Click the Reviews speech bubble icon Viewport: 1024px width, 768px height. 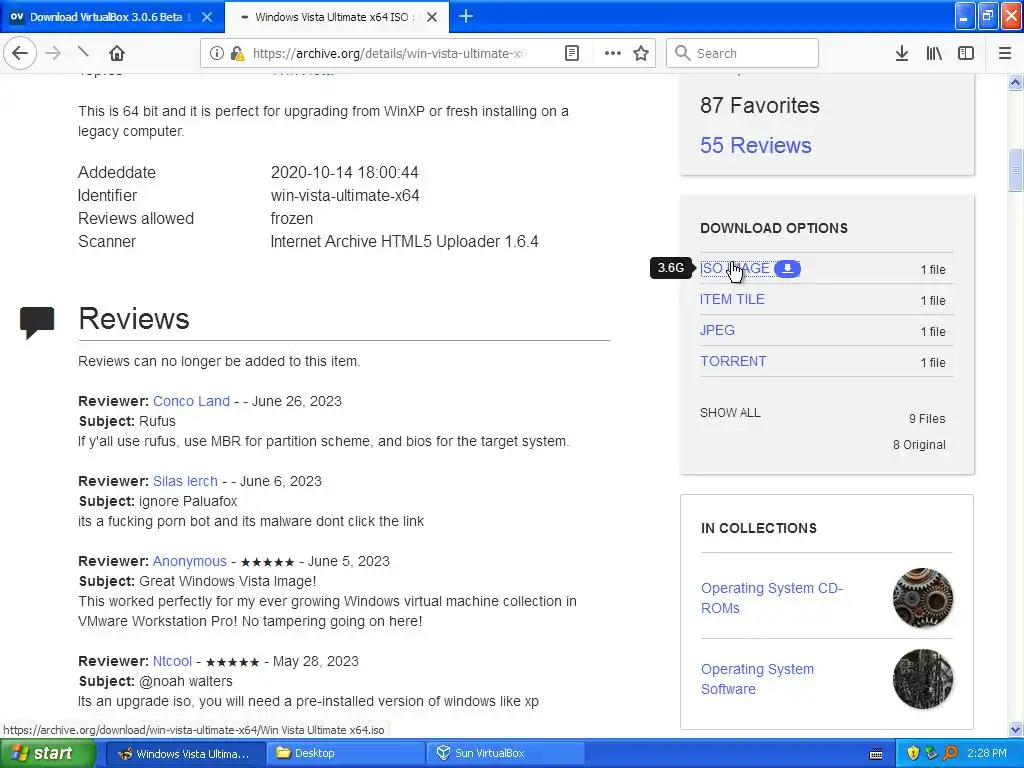pos(37,322)
